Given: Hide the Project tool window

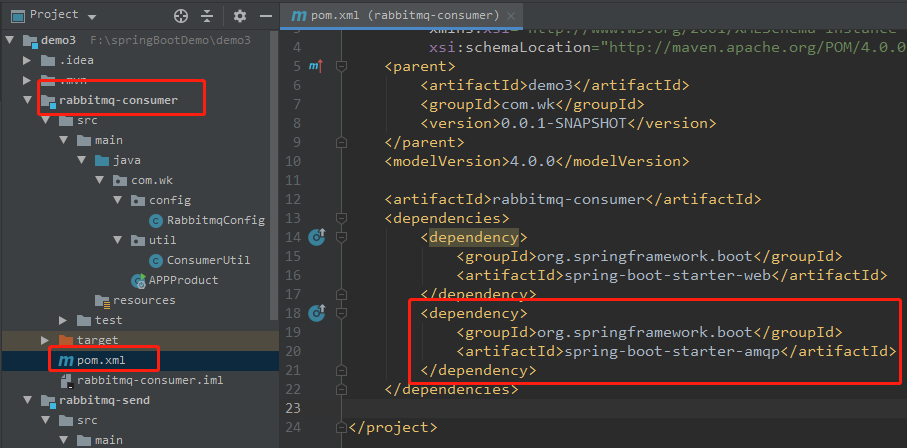Looking at the screenshot, I should pyautogui.click(x=266, y=16).
